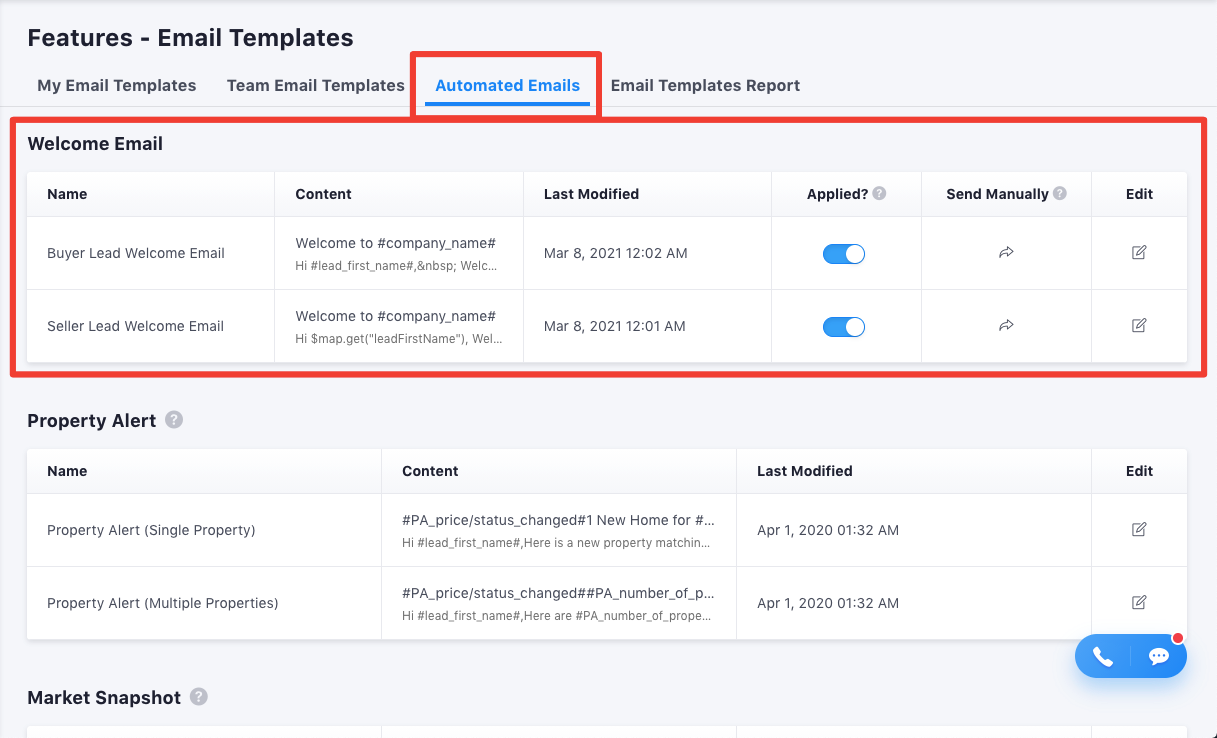Disable Seller Lead Welcome Email applied toggle
The image size is (1217, 738).
point(844,327)
